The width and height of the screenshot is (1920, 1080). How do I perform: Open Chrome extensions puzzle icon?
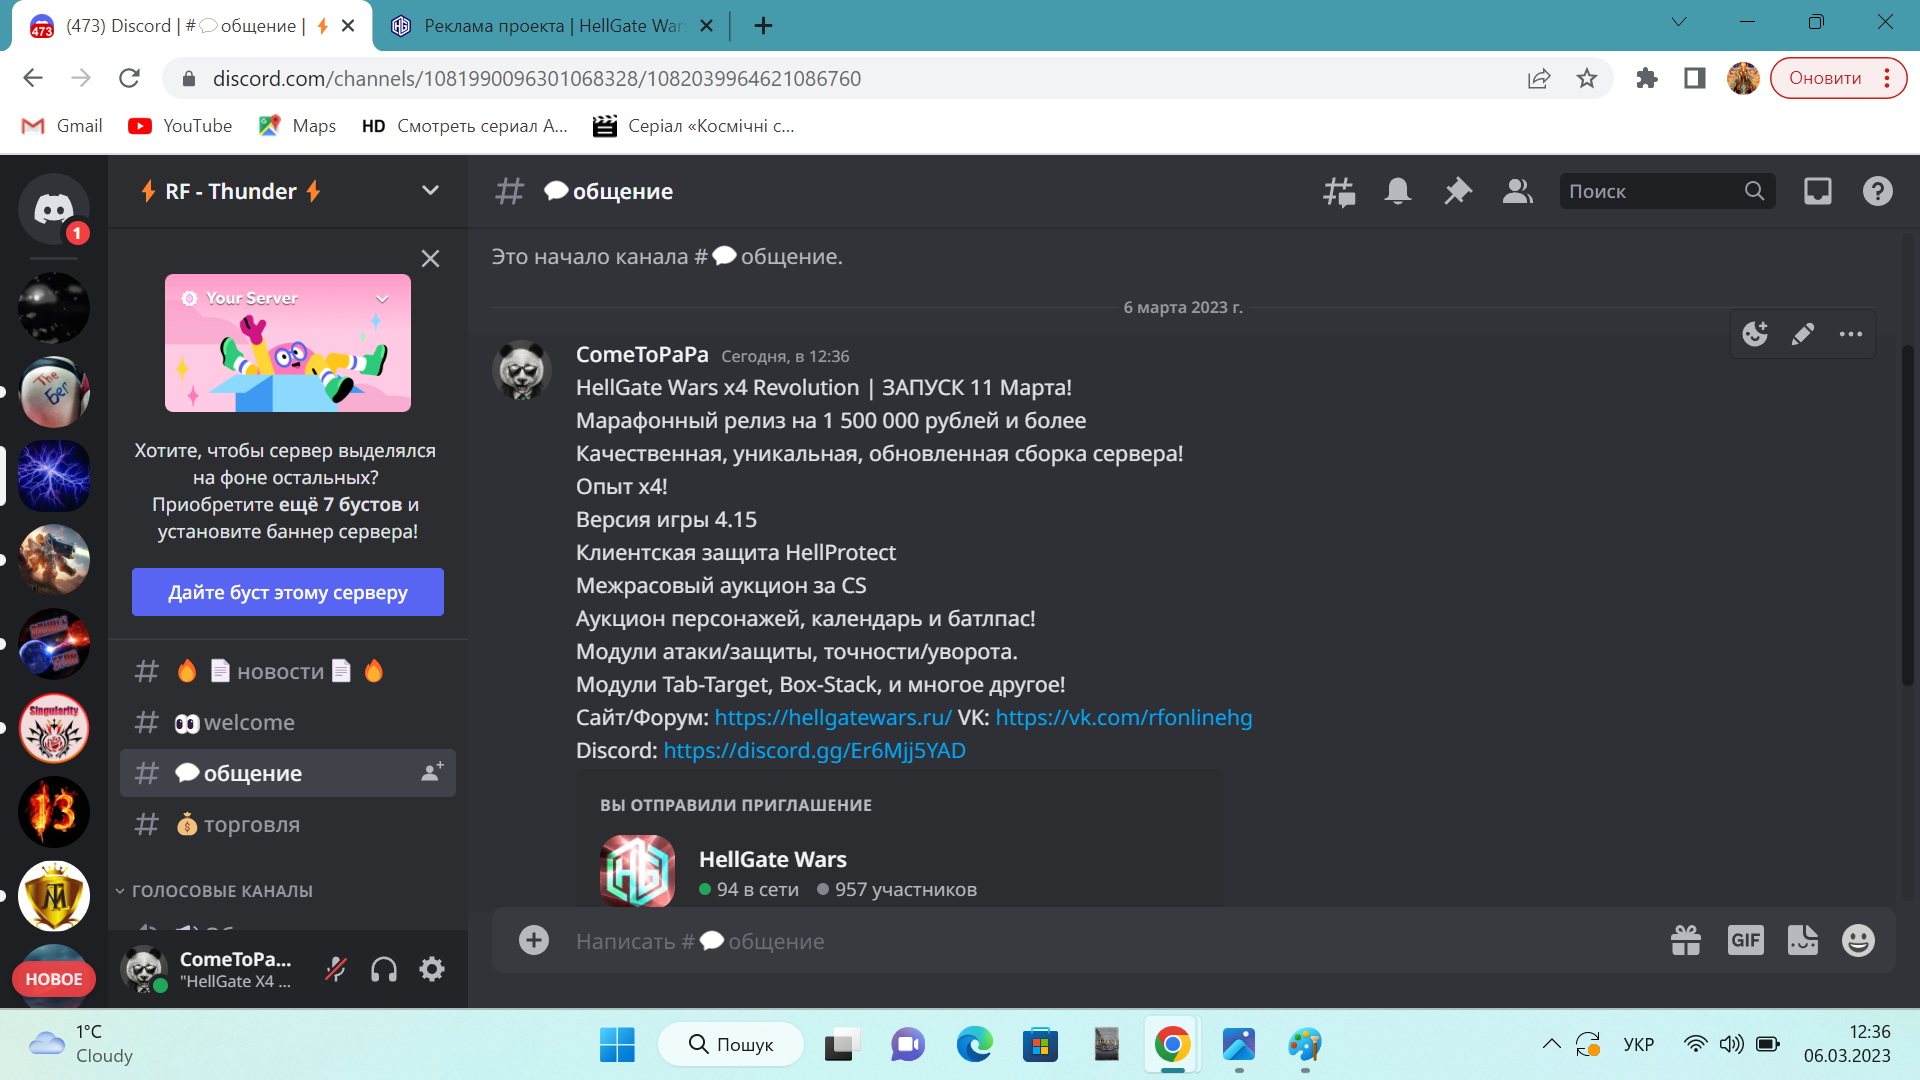click(x=1647, y=78)
